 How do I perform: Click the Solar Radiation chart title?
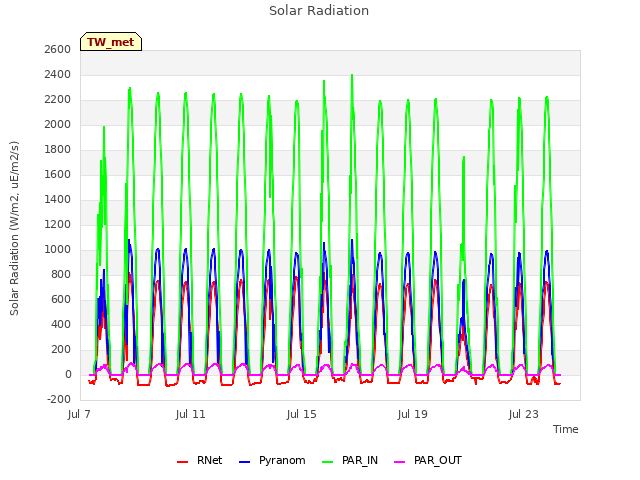click(x=319, y=11)
